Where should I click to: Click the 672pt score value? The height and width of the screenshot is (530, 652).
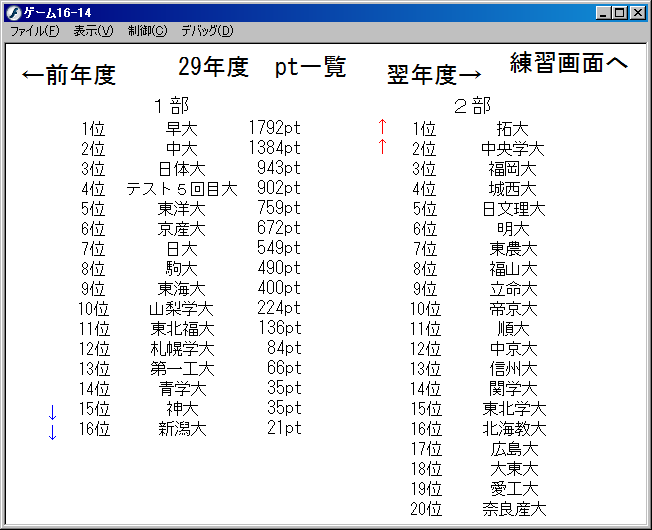[279, 227]
